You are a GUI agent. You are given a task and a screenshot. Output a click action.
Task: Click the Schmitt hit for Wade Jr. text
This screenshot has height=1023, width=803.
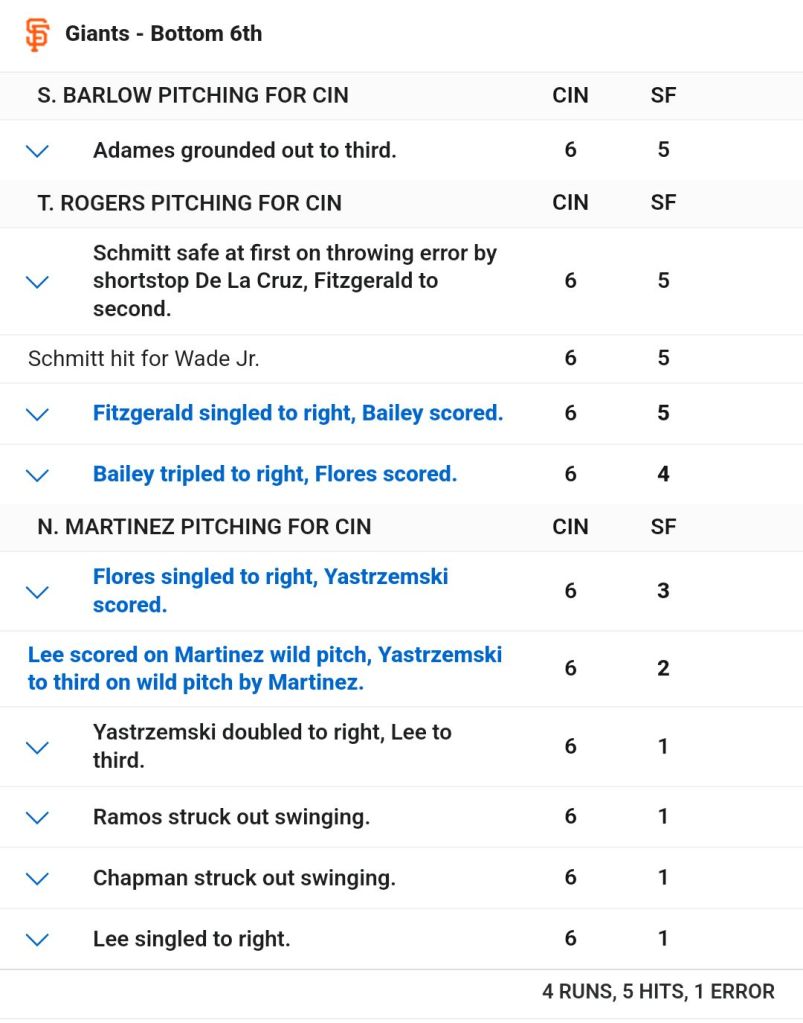(x=143, y=359)
